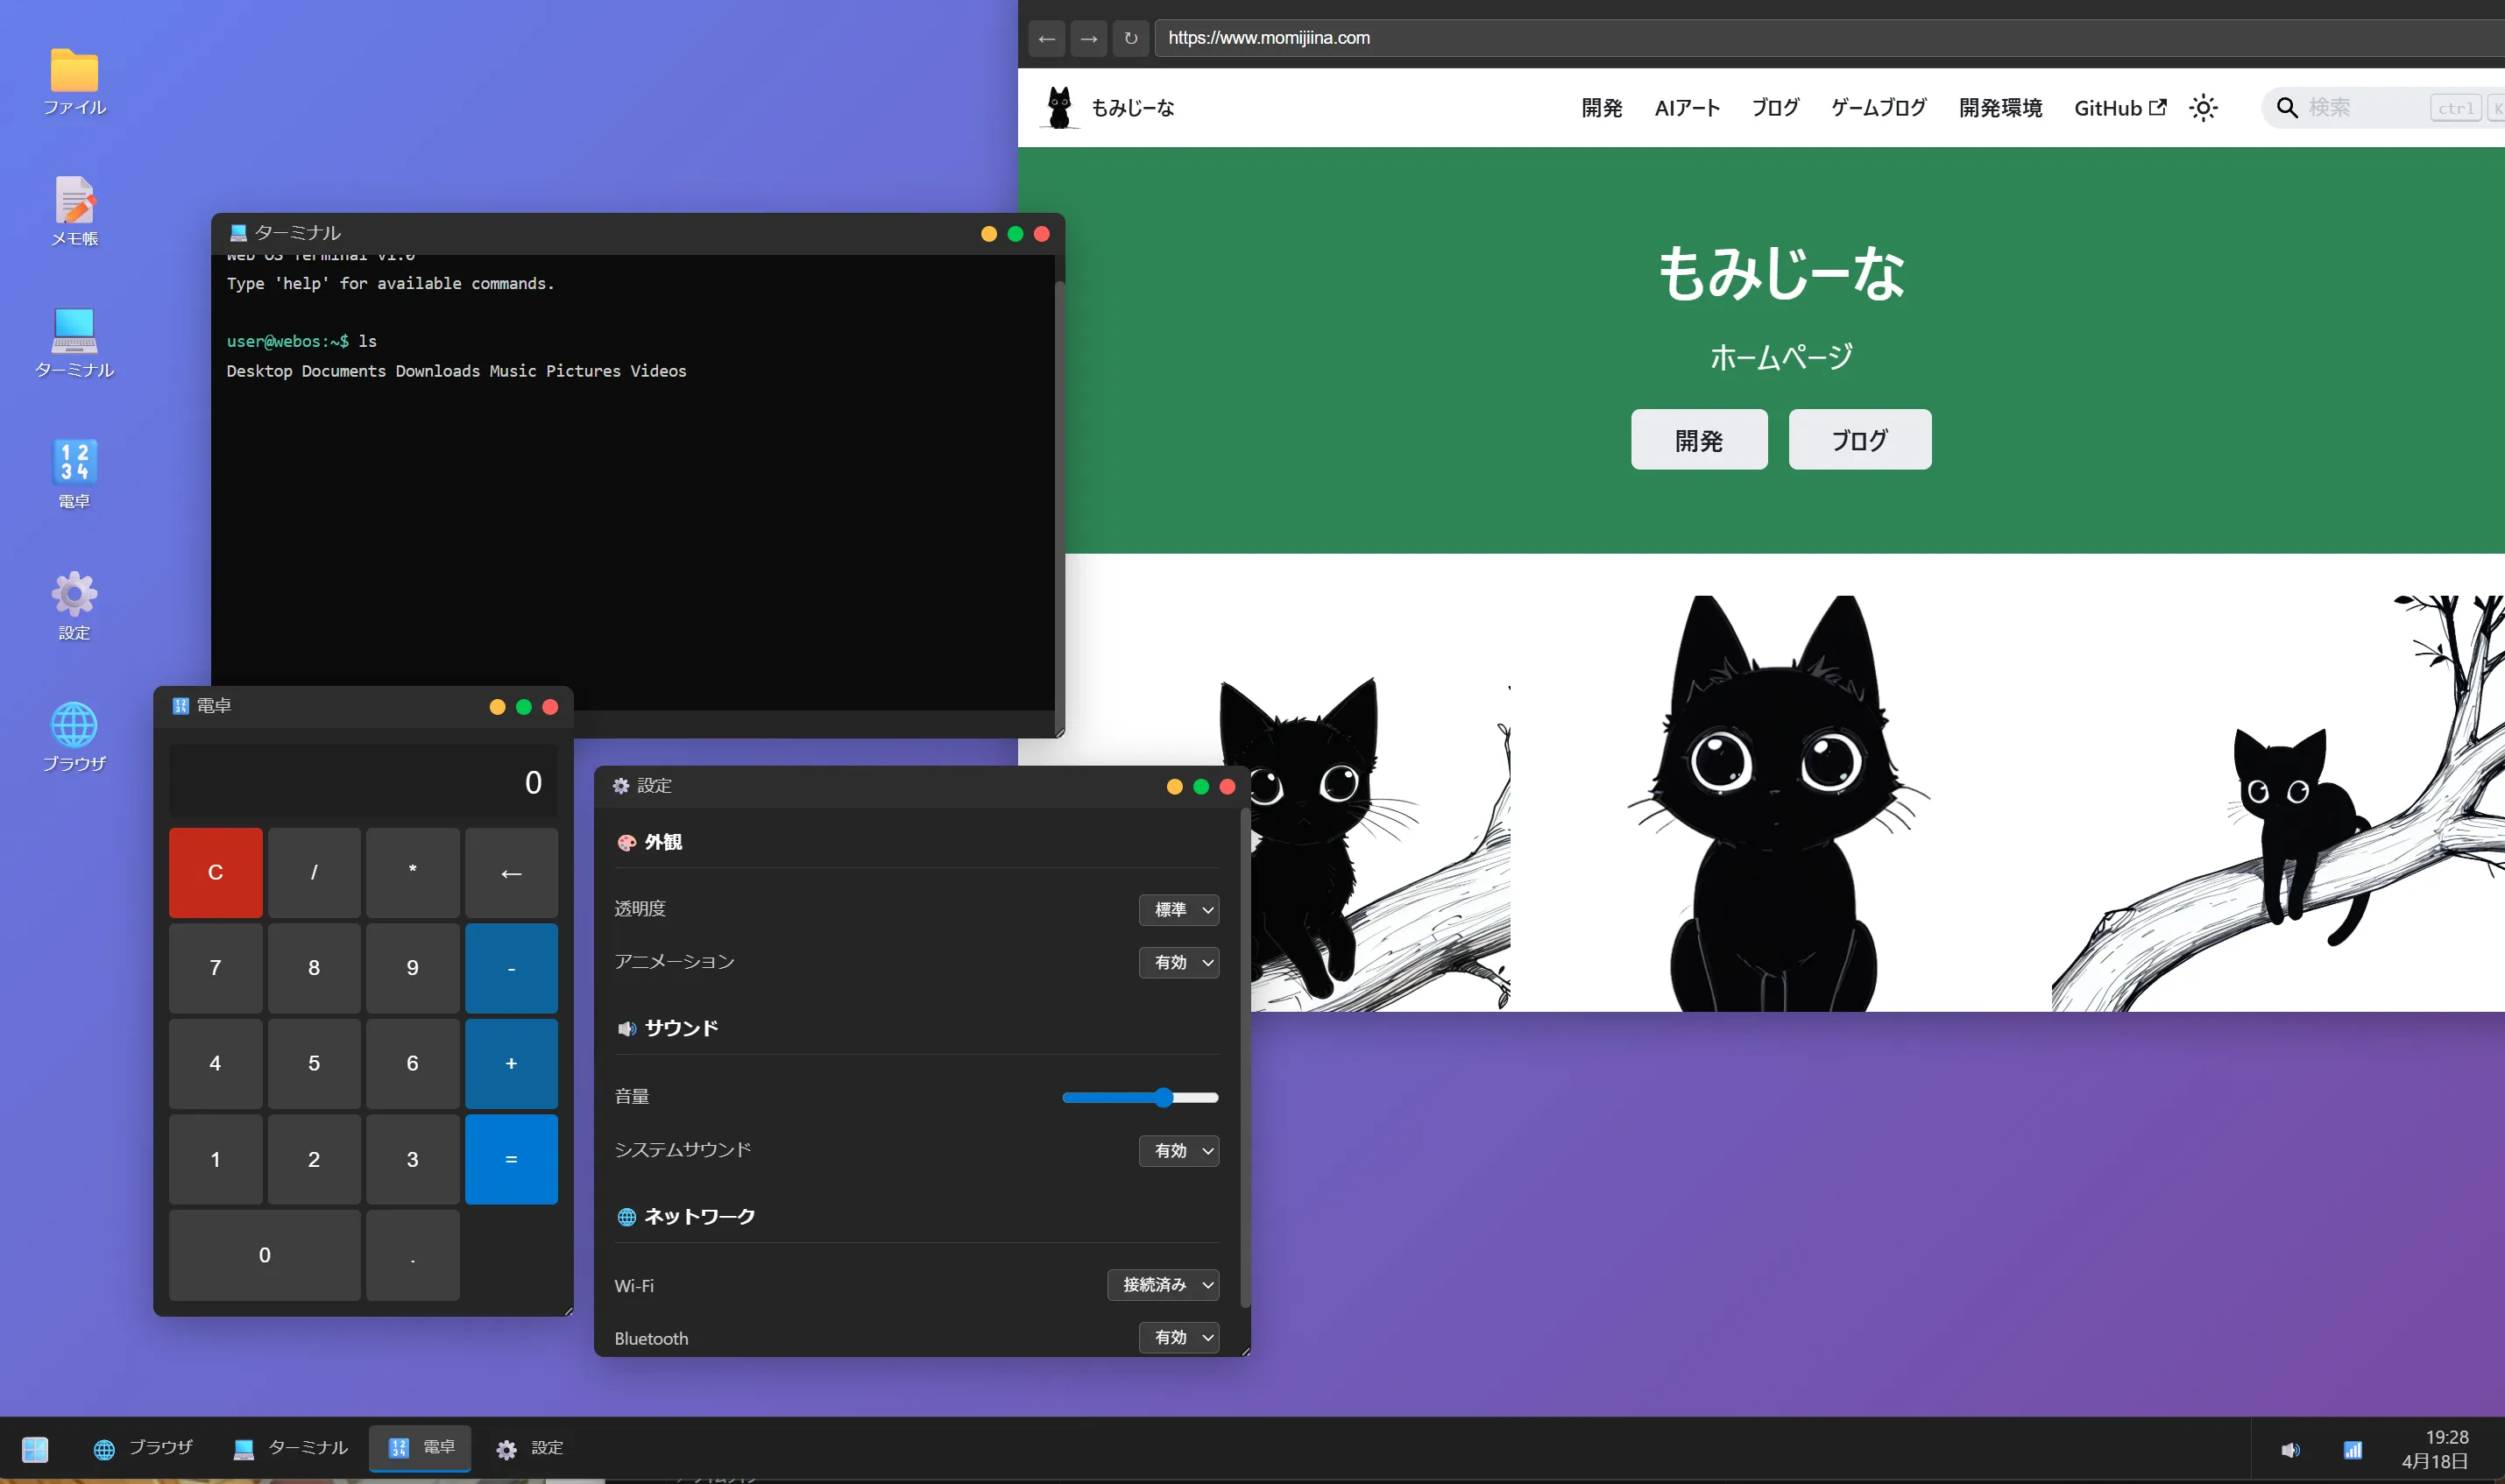Click the browser reload icon

[x=1130, y=38]
